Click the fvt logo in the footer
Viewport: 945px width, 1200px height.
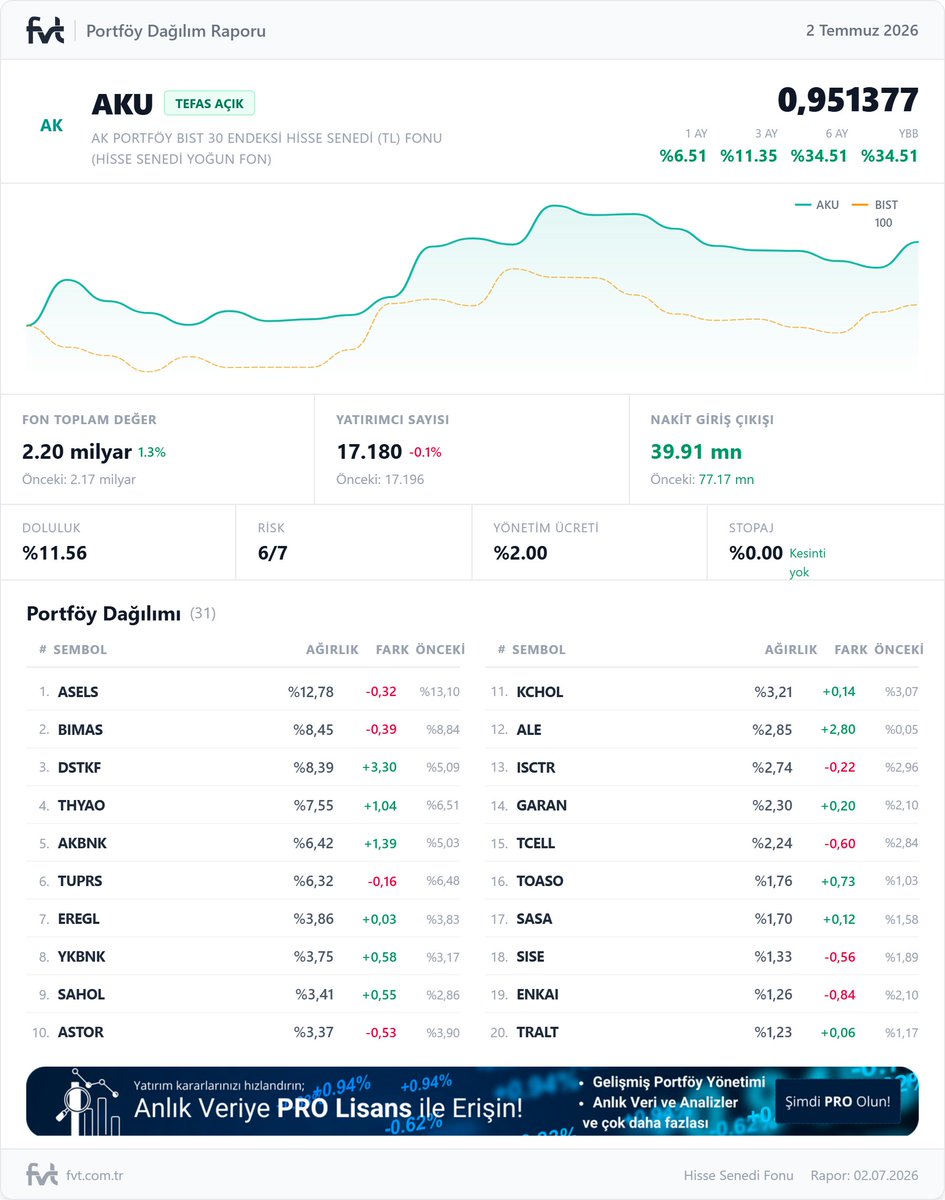click(x=41, y=1175)
